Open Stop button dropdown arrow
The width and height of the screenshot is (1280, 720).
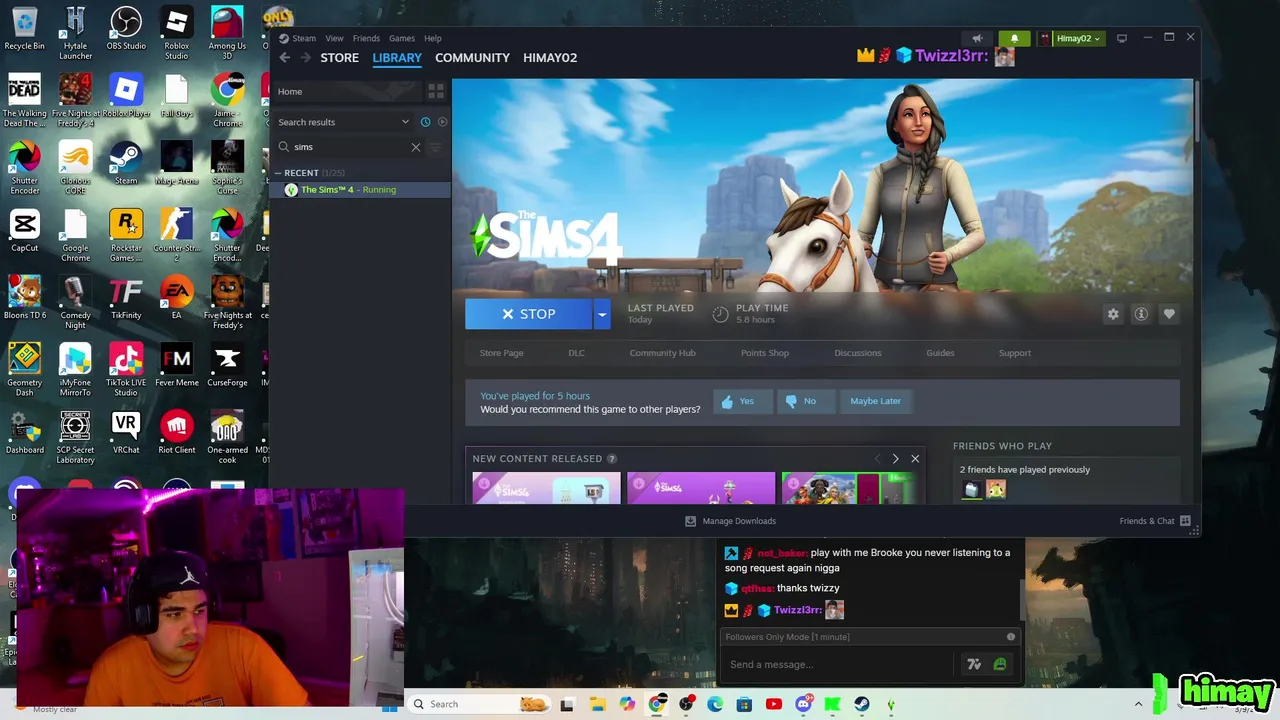pos(601,314)
